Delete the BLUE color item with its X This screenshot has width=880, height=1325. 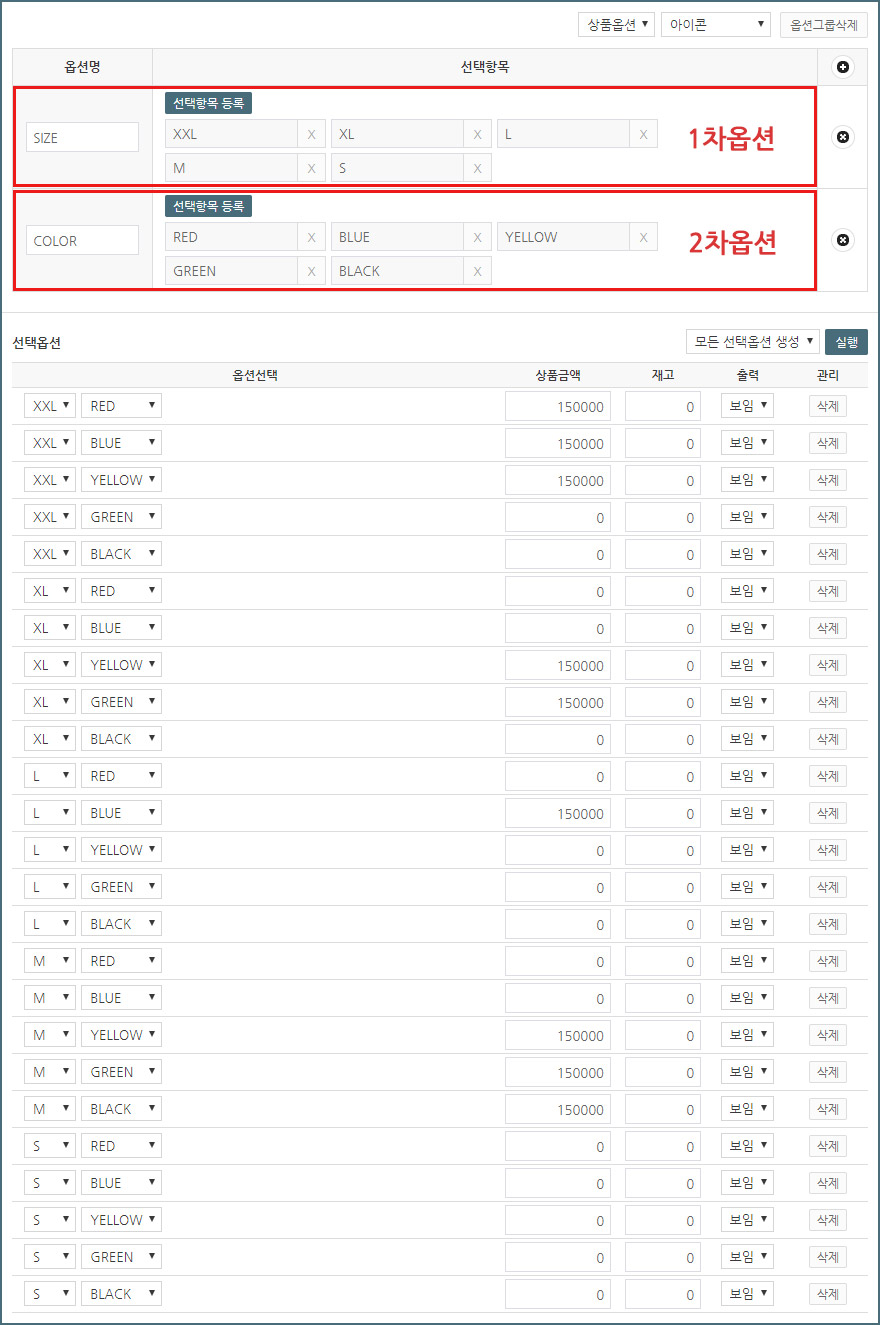pos(477,237)
